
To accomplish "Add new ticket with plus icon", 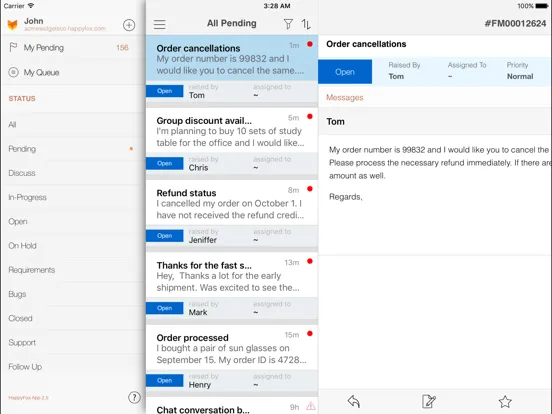I will click(x=129, y=25).
